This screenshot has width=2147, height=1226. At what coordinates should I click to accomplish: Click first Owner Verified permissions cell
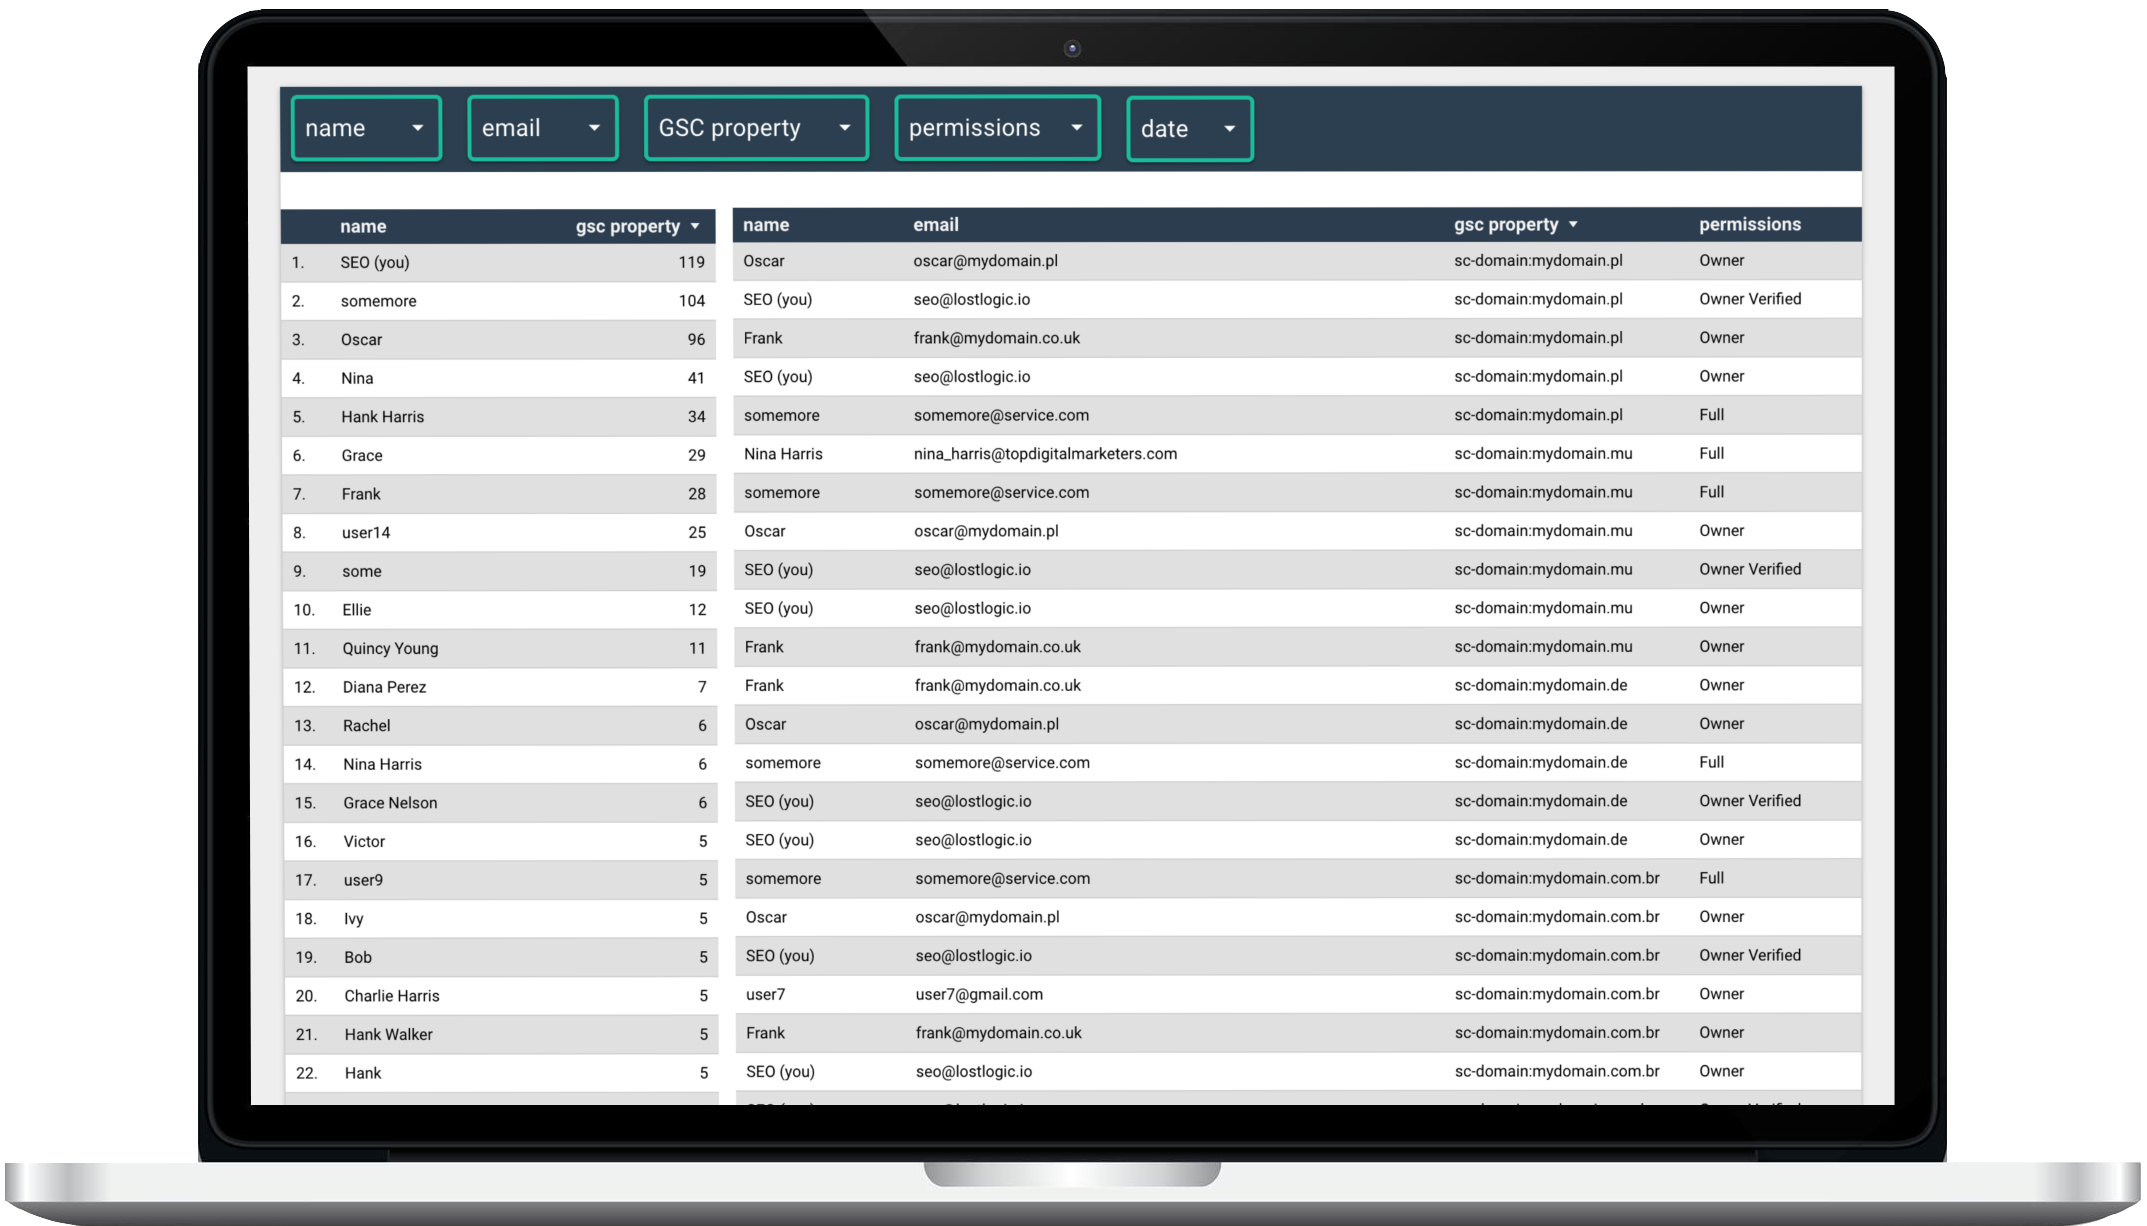1749,299
